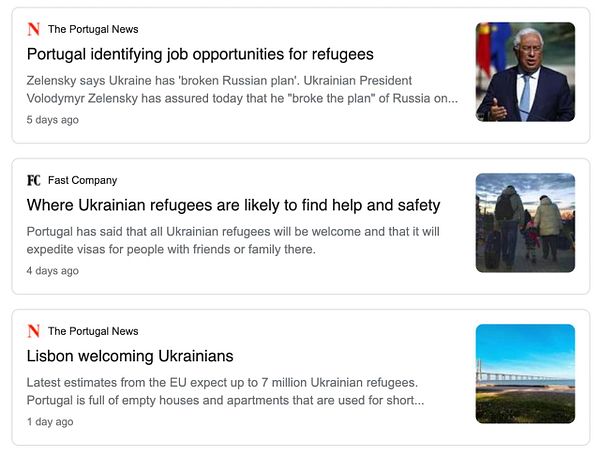Click the '4 days ago' timestamp
600x455 pixels.
click(52, 271)
